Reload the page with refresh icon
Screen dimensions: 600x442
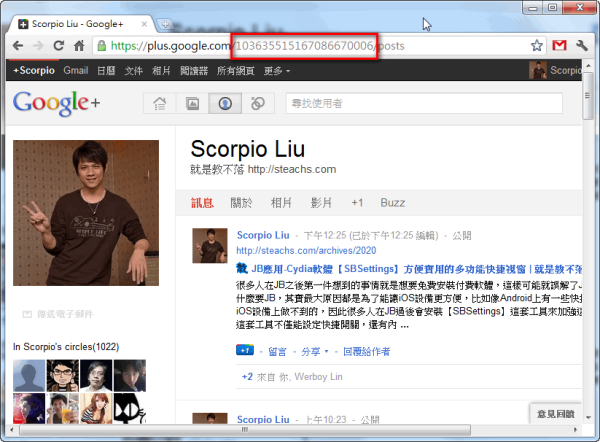tap(59, 46)
